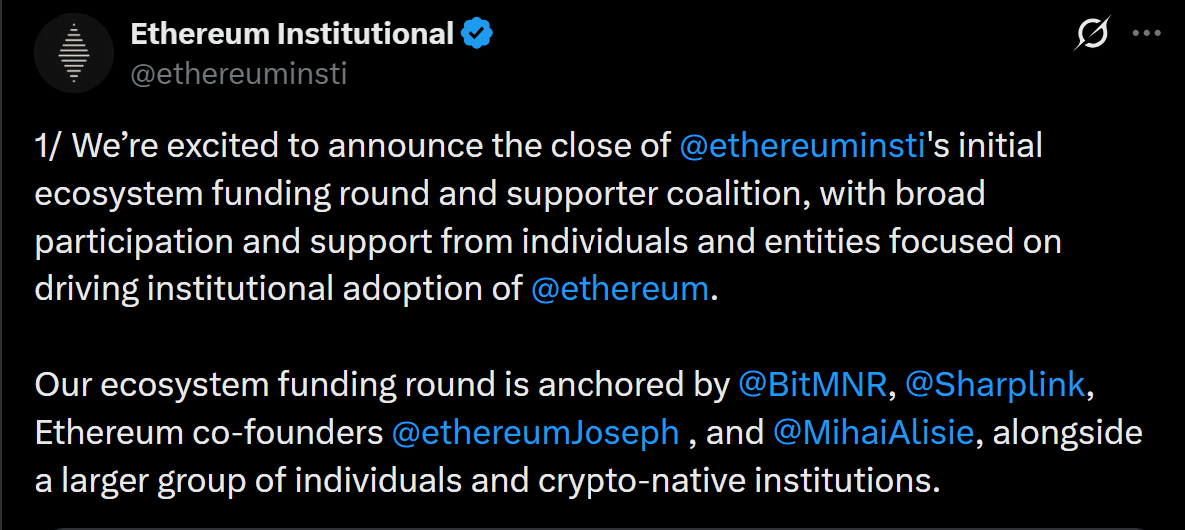The image size is (1185, 530).
Task: Open the @Sharplink mention link
Action: tap(995, 386)
